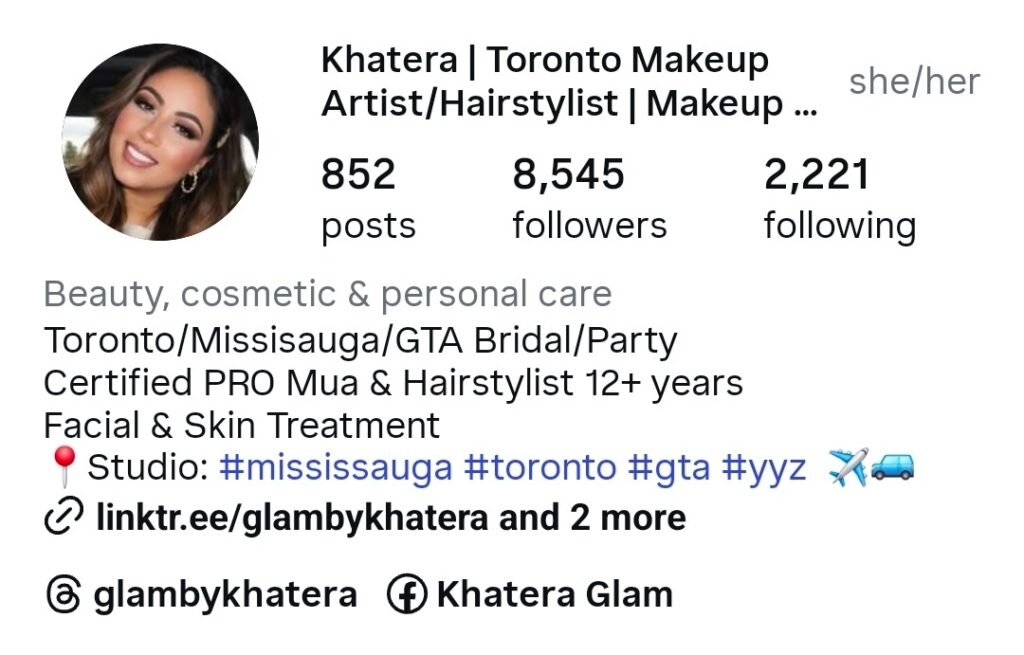Open the Khatera Glam Facebook page
This screenshot has width=1024, height=655.
554,594
